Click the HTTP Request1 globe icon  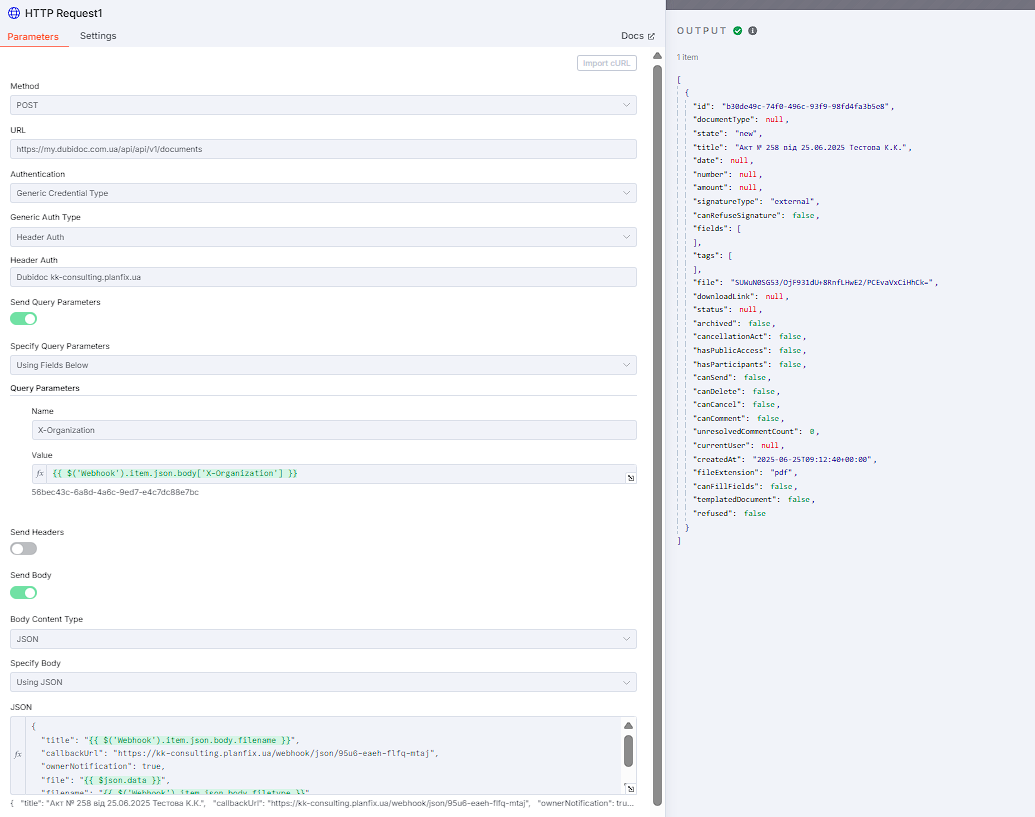pyautogui.click(x=14, y=13)
